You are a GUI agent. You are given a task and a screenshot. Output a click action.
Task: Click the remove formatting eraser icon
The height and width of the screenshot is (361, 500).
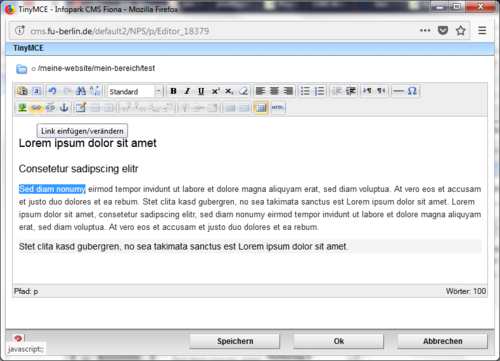[x=243, y=91]
